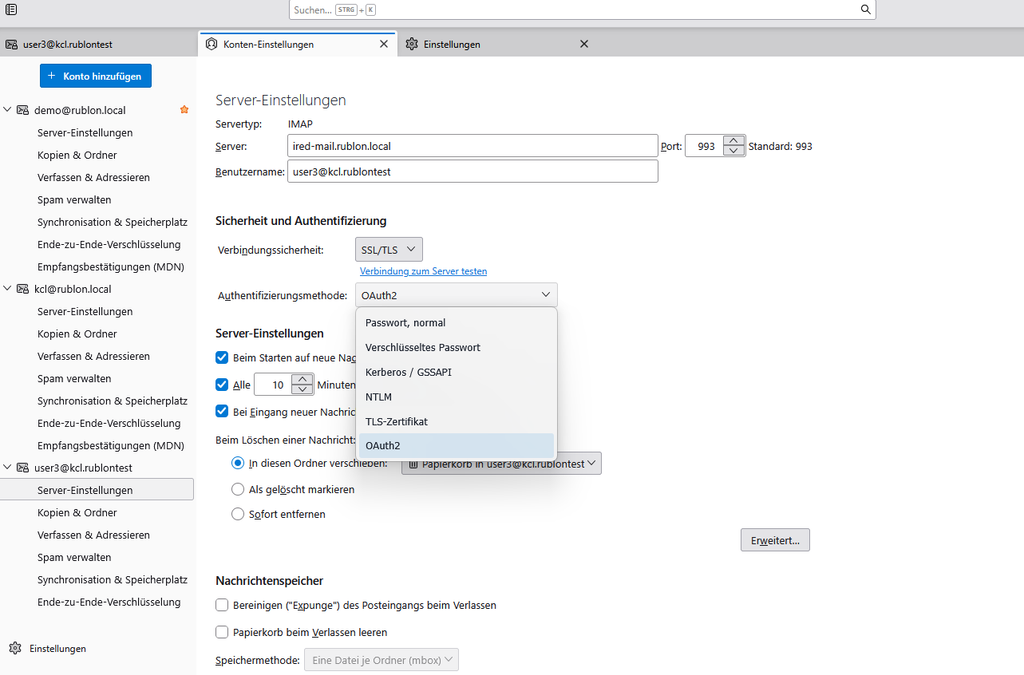
Task: Click the mail account icon of kcl@rublon.local
Action: click(x=23, y=289)
